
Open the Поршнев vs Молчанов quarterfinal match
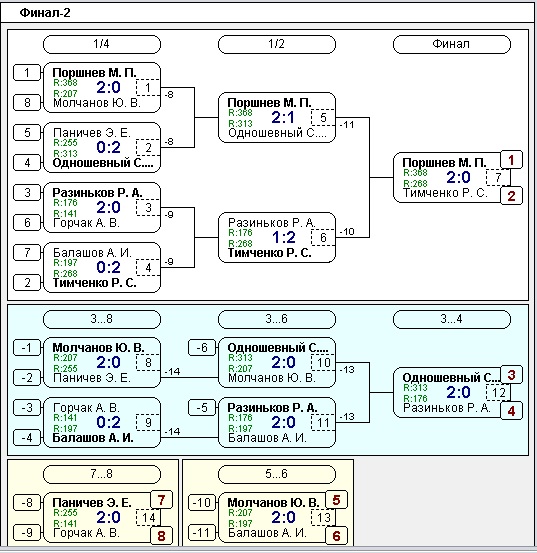point(102,87)
